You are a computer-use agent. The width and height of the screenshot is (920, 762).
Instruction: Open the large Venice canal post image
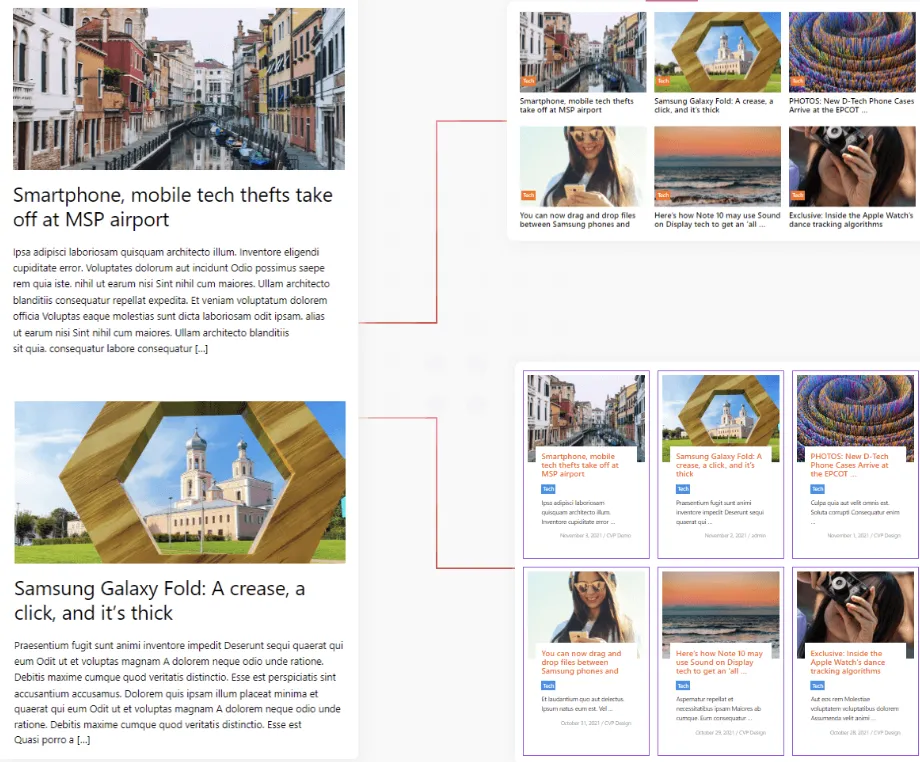pyautogui.click(x=179, y=89)
